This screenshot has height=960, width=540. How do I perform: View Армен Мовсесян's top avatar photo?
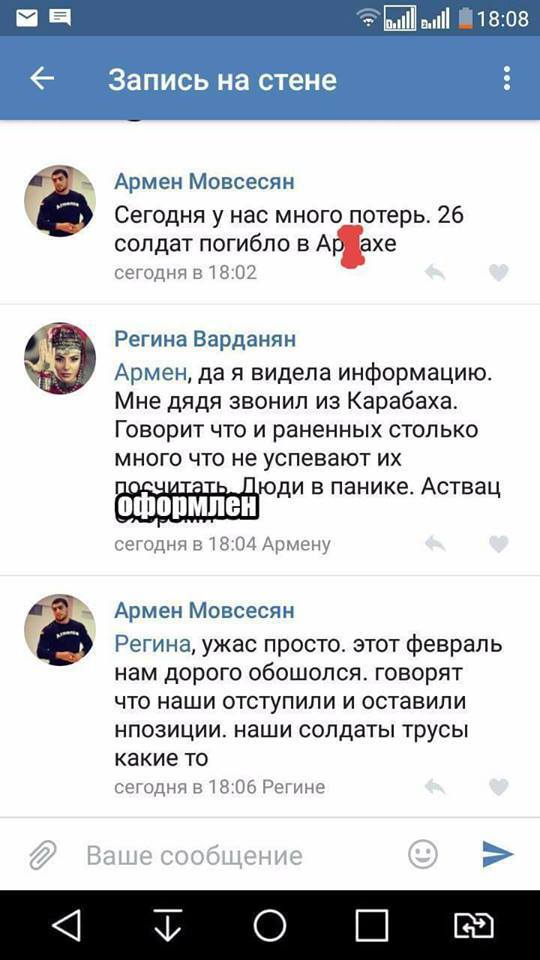(60, 201)
